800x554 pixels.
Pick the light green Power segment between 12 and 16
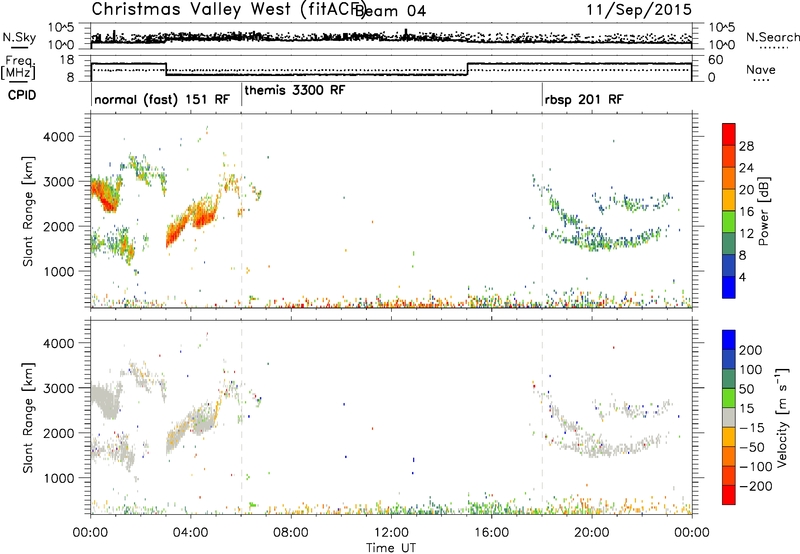click(729, 222)
